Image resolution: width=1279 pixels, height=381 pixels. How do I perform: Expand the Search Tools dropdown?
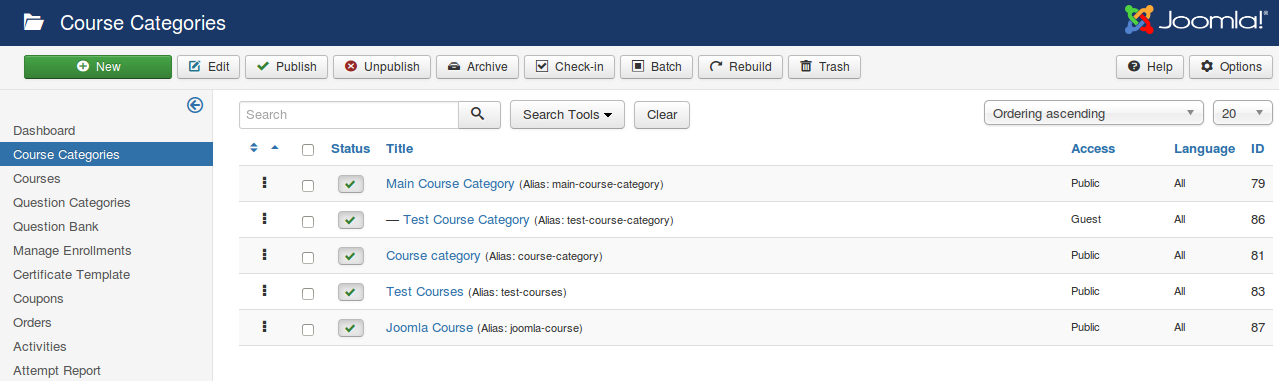(567, 115)
